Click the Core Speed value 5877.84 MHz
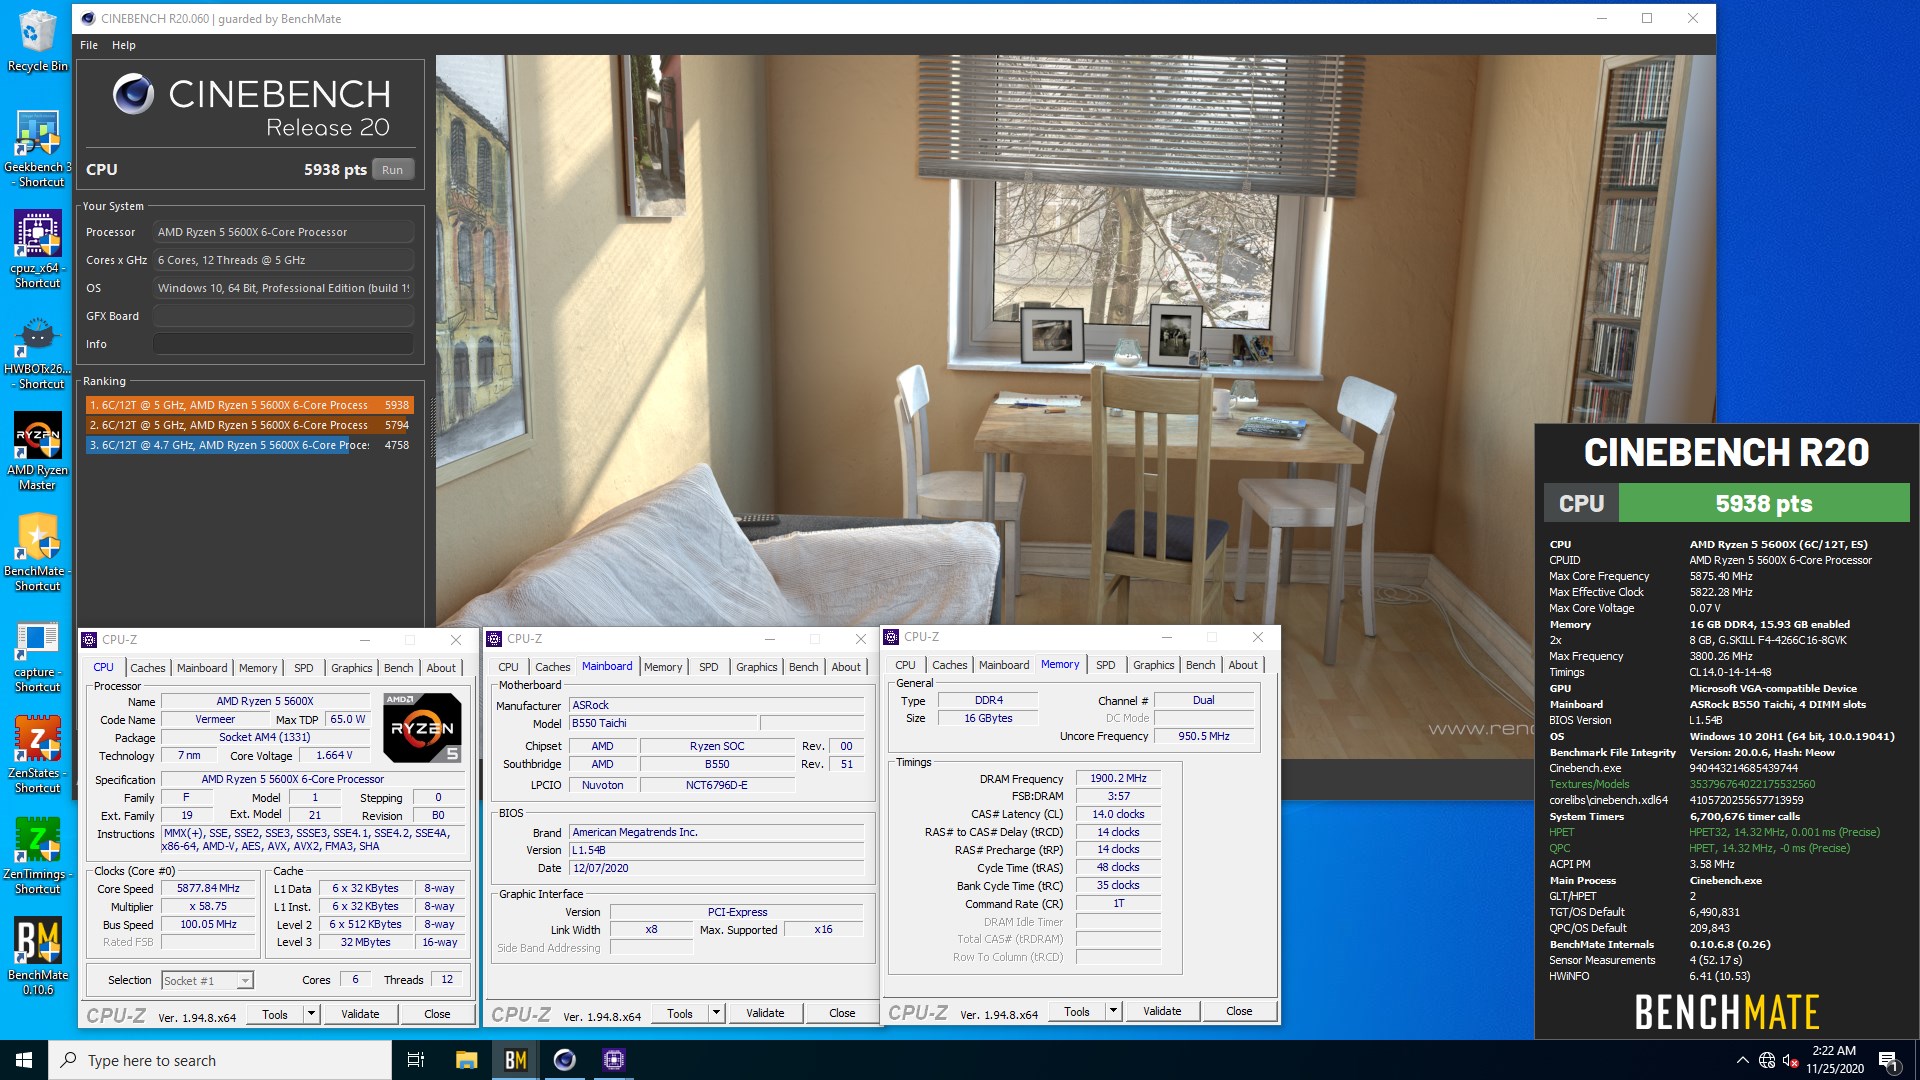The image size is (1920, 1080). (208, 888)
